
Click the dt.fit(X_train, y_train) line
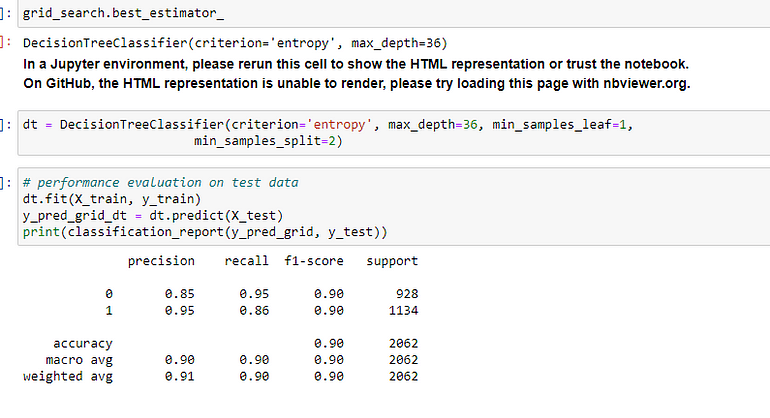pos(112,199)
